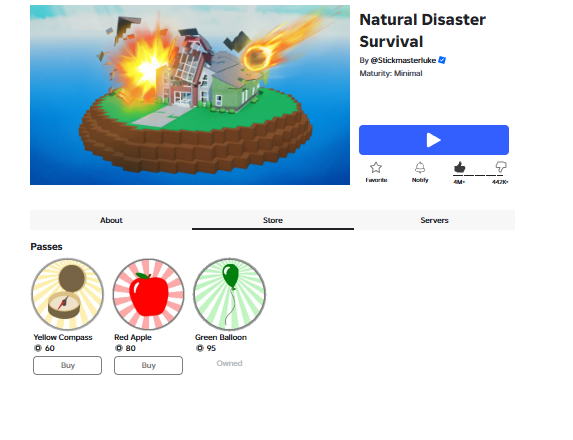Click the Green Balloon pass name
573x440 pixels.
[221, 337]
